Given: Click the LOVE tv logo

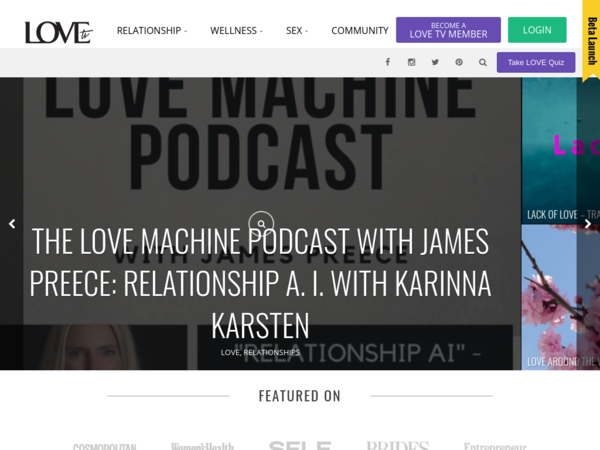Looking at the screenshot, I should coord(59,32).
